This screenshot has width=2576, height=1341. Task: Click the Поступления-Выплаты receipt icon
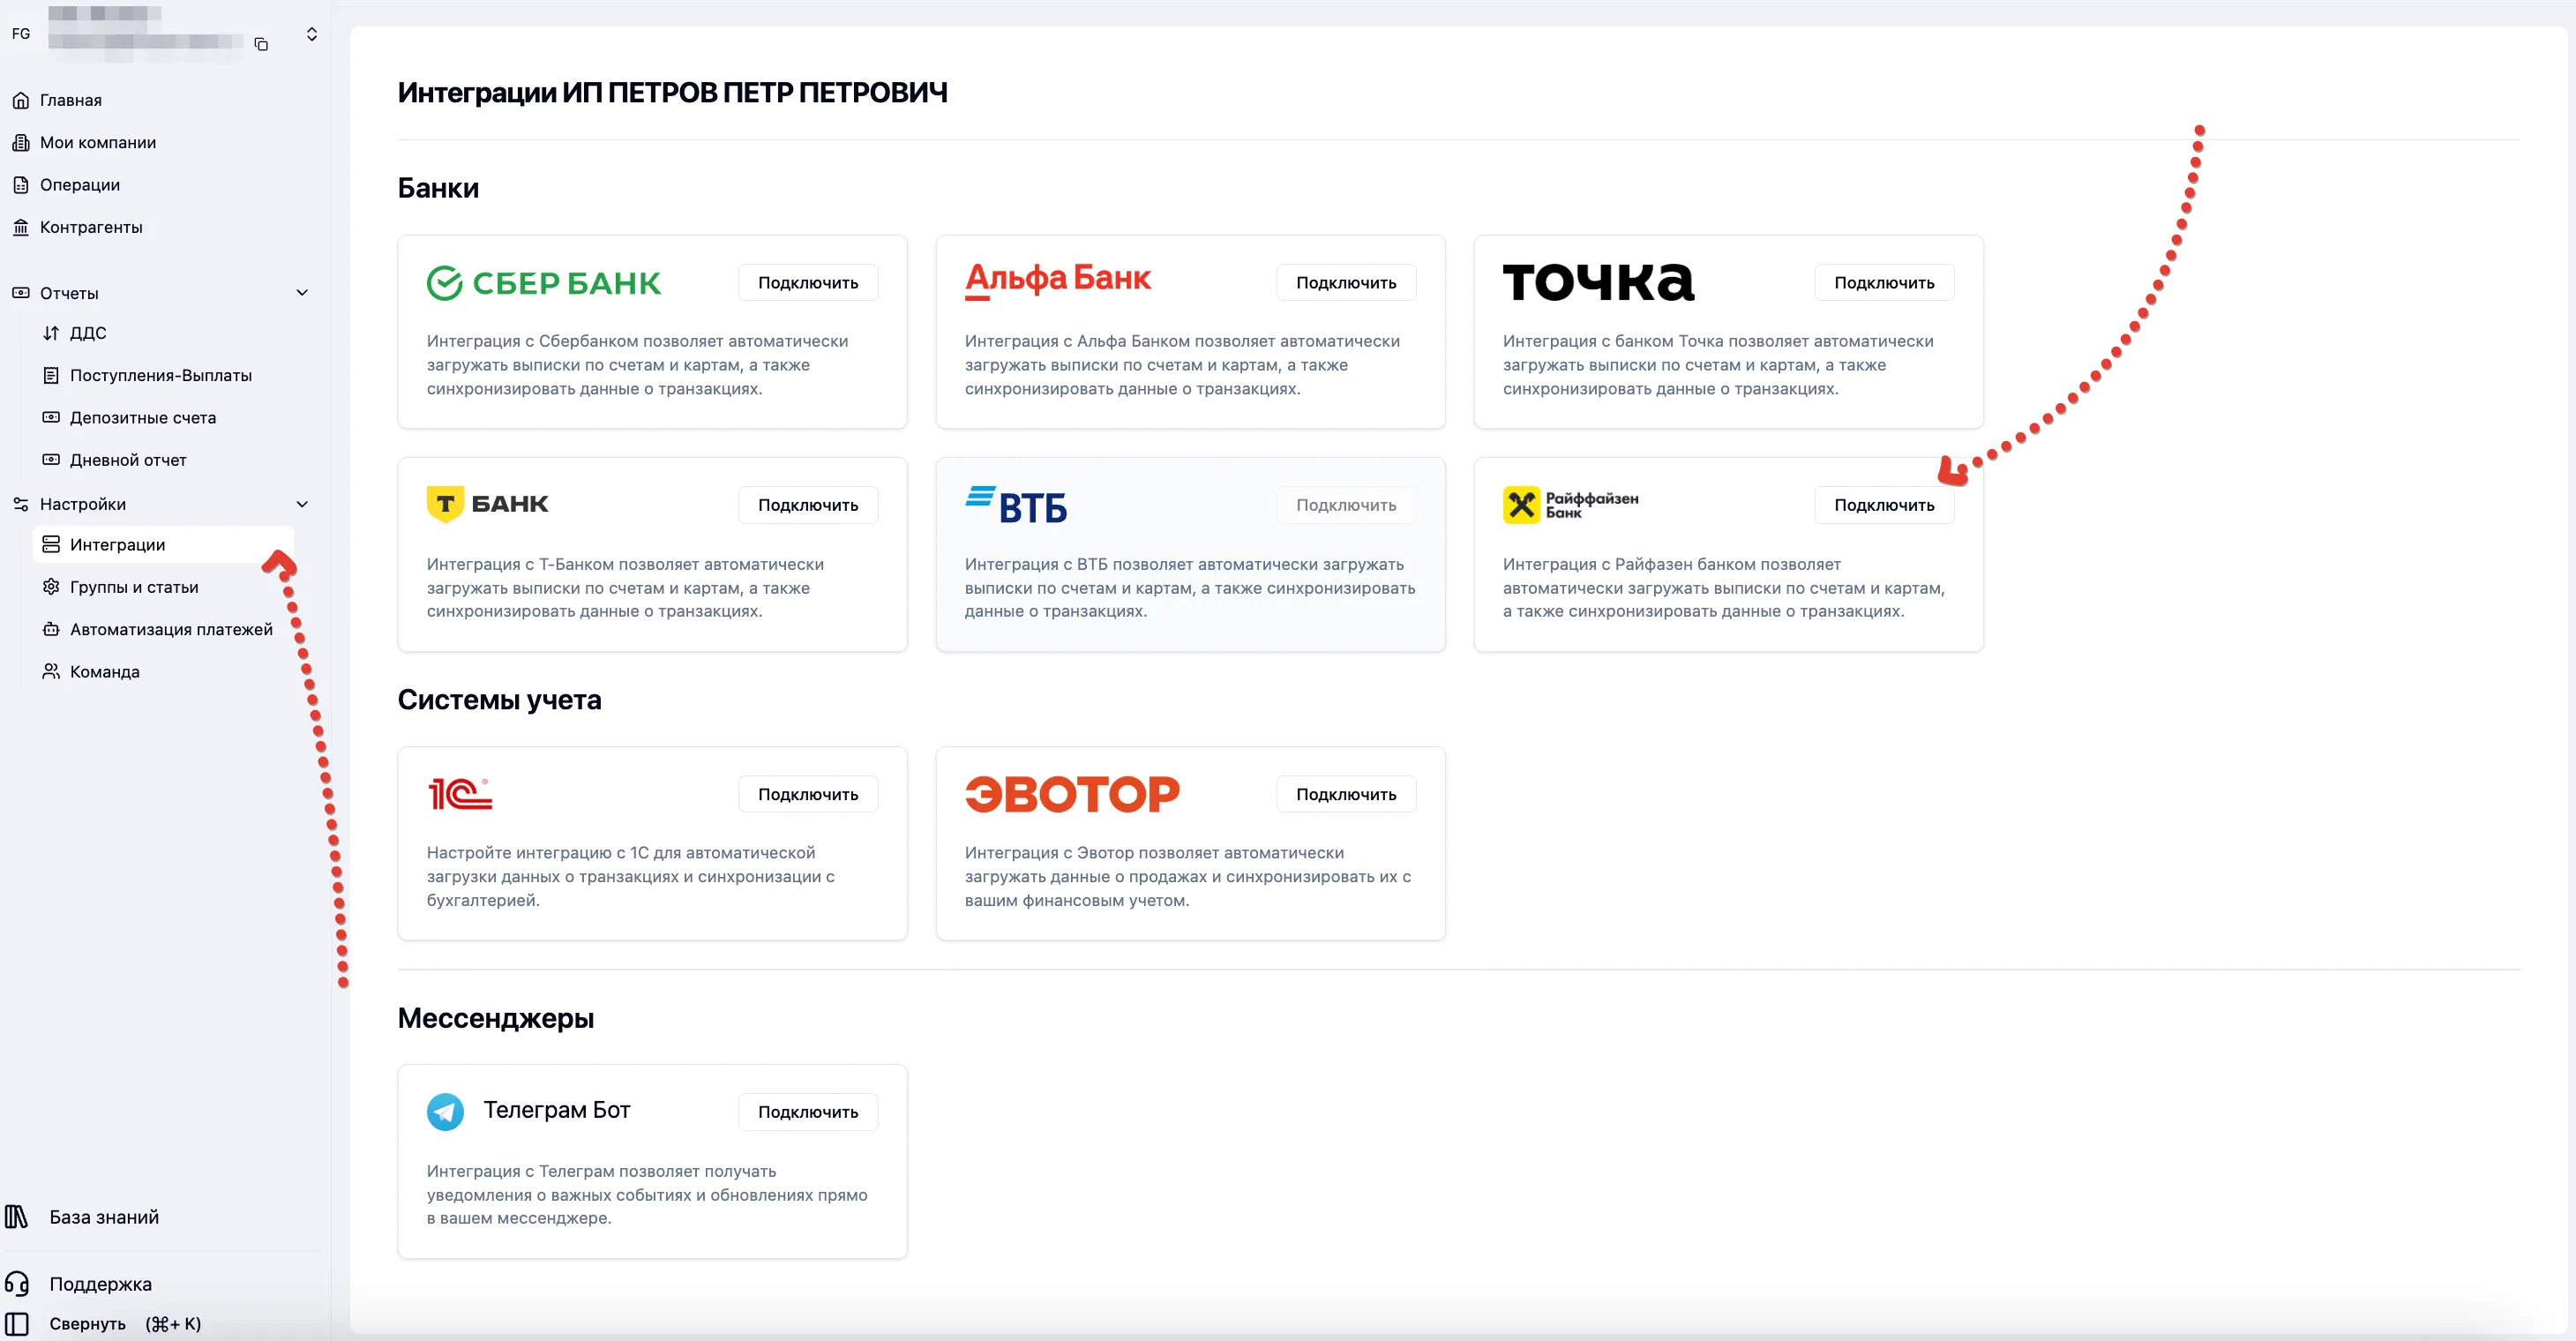click(51, 375)
